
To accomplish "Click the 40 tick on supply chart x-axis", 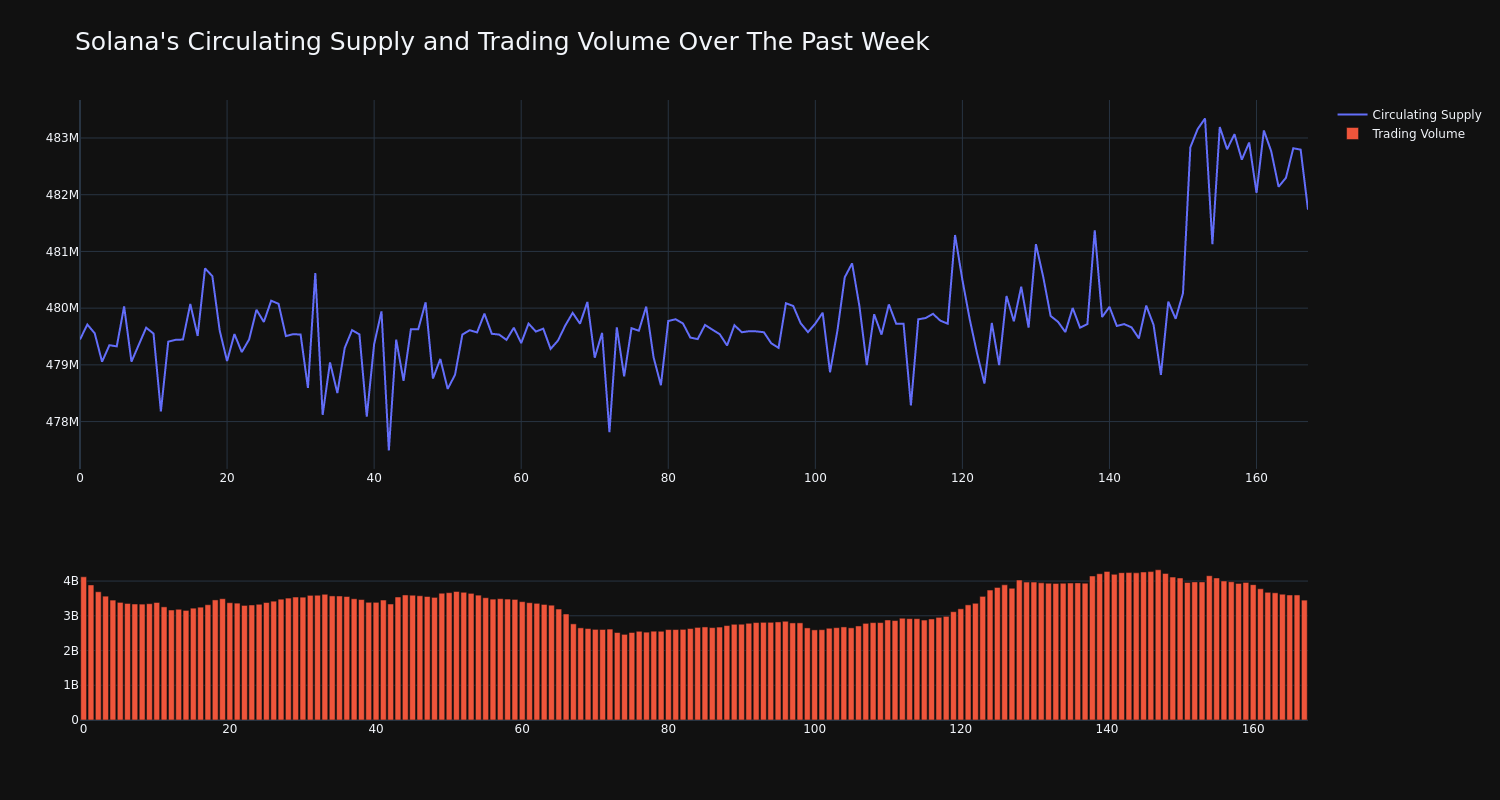I will click(374, 478).
